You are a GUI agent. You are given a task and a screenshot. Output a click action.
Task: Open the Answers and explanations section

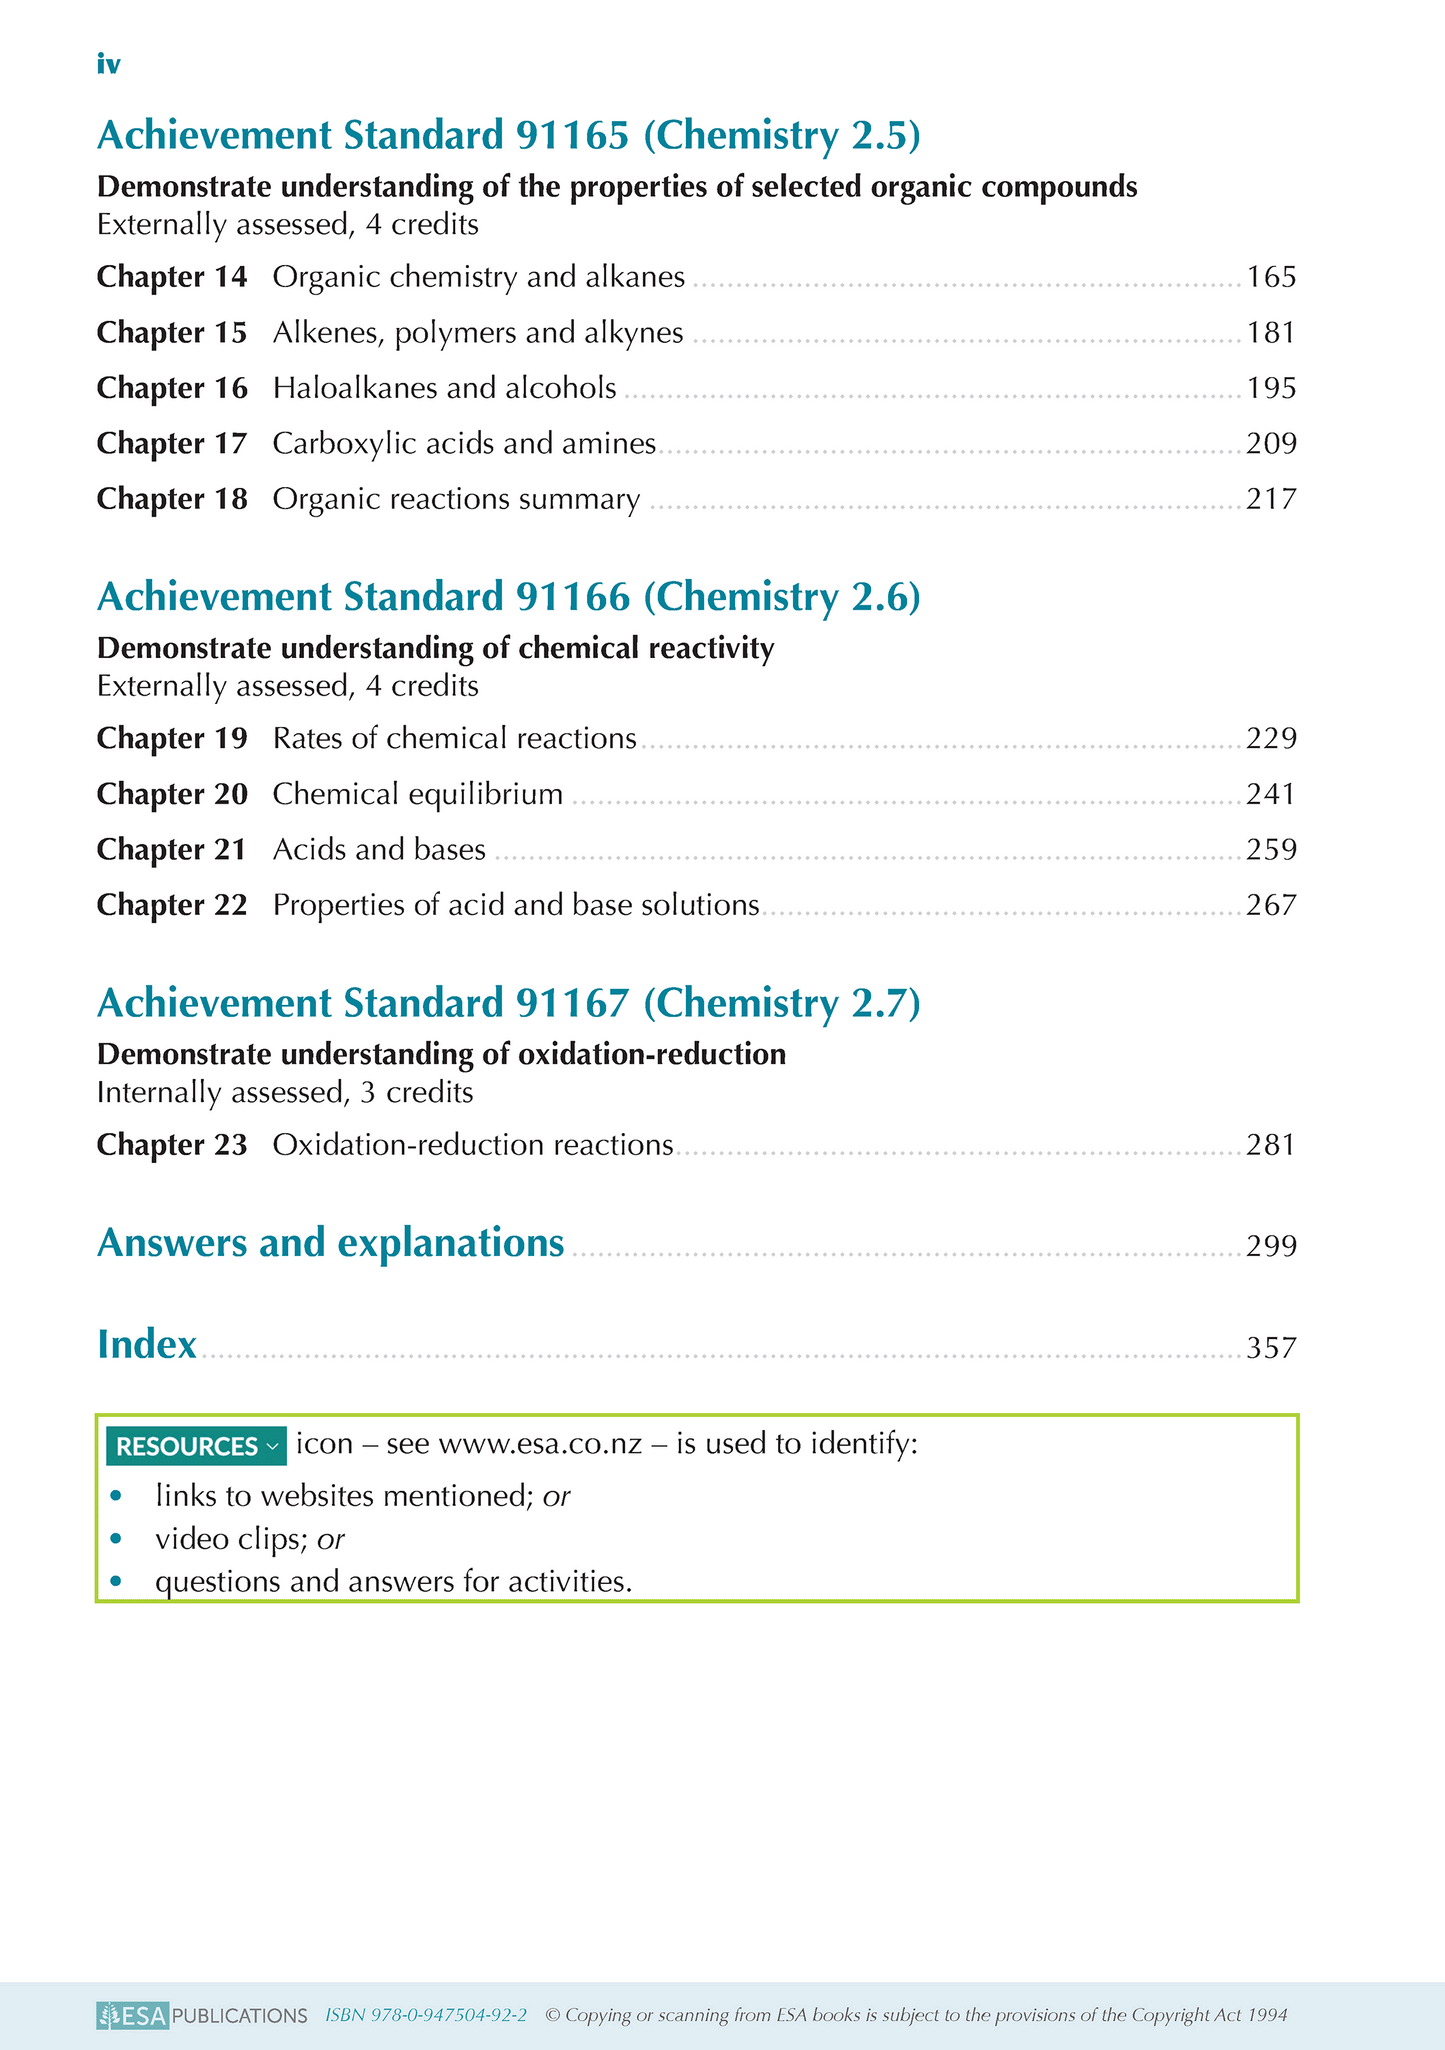tap(330, 1243)
